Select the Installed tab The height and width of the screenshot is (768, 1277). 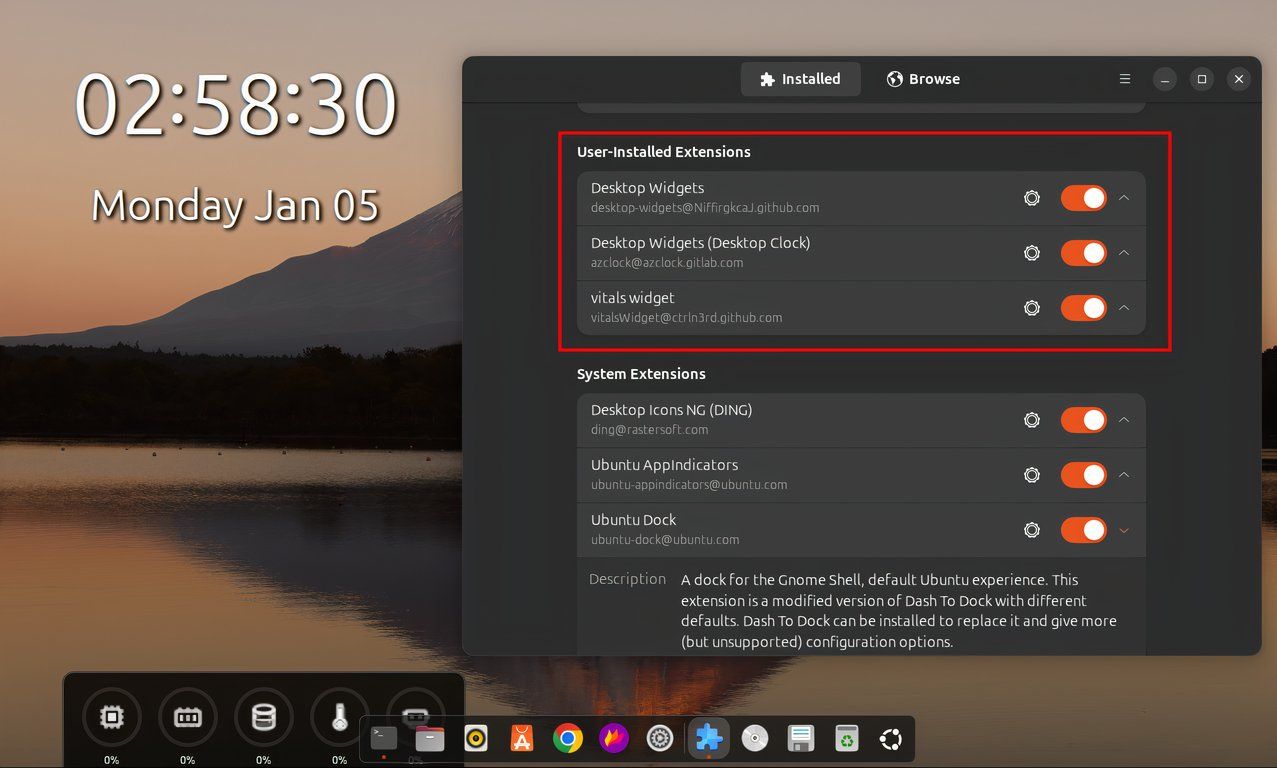pyautogui.click(x=800, y=78)
